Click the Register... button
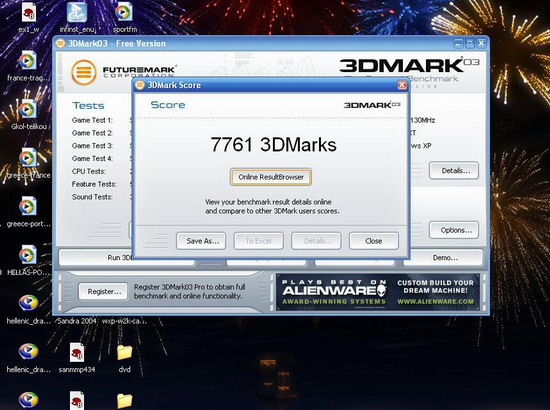 (103, 291)
